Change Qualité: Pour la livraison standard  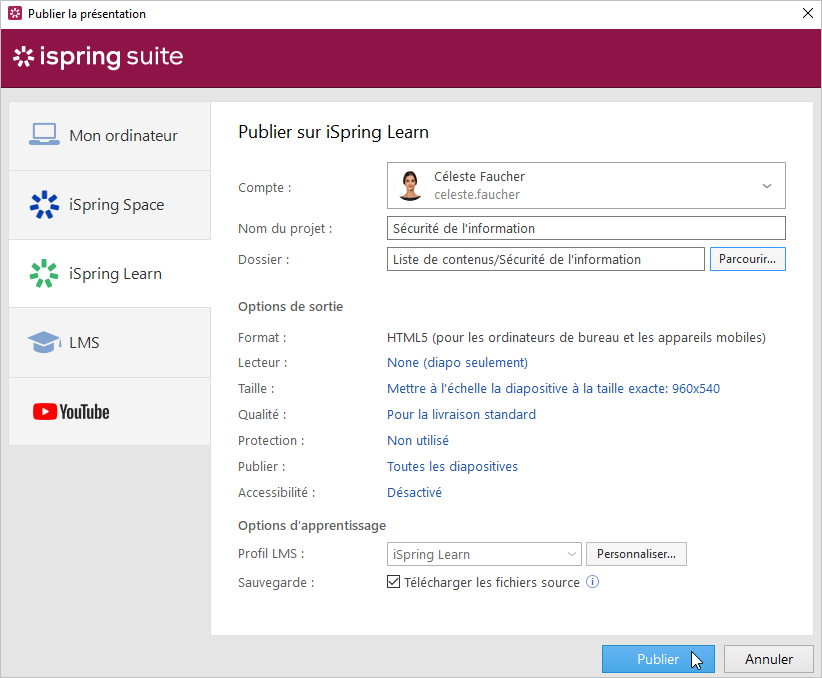tap(461, 414)
